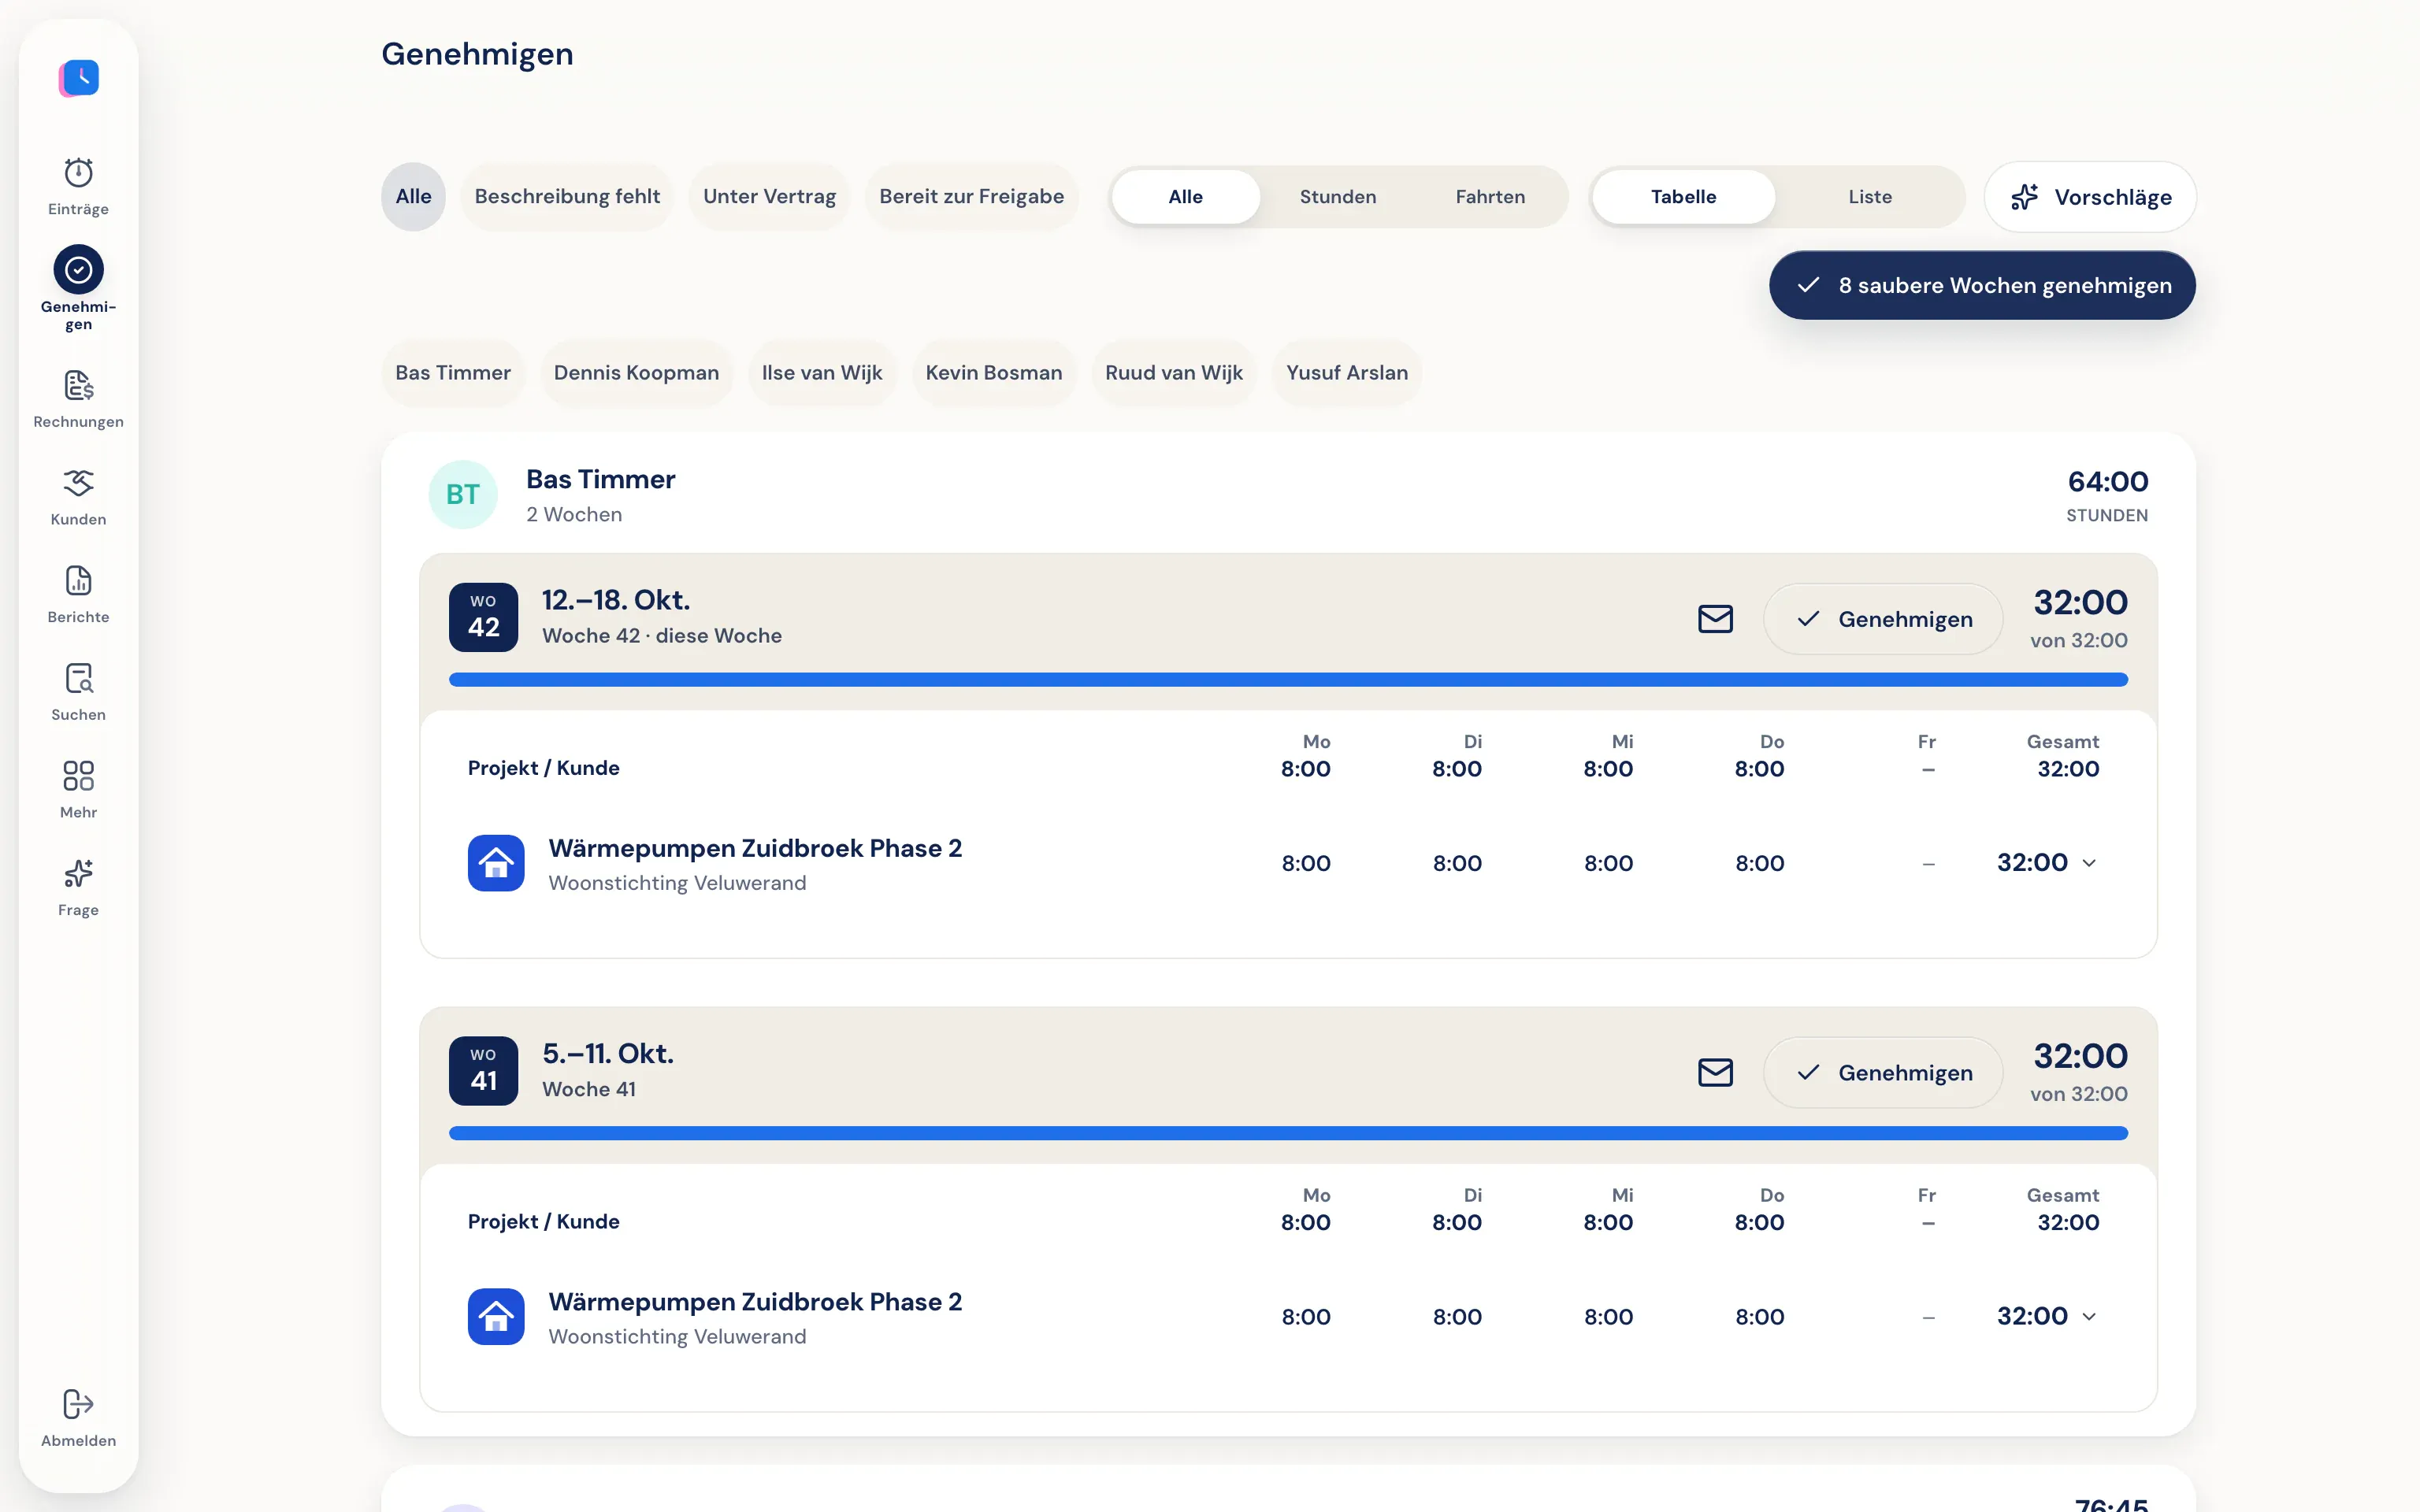
Task: Select the Alle entry-type segment
Action: coord(1185,197)
